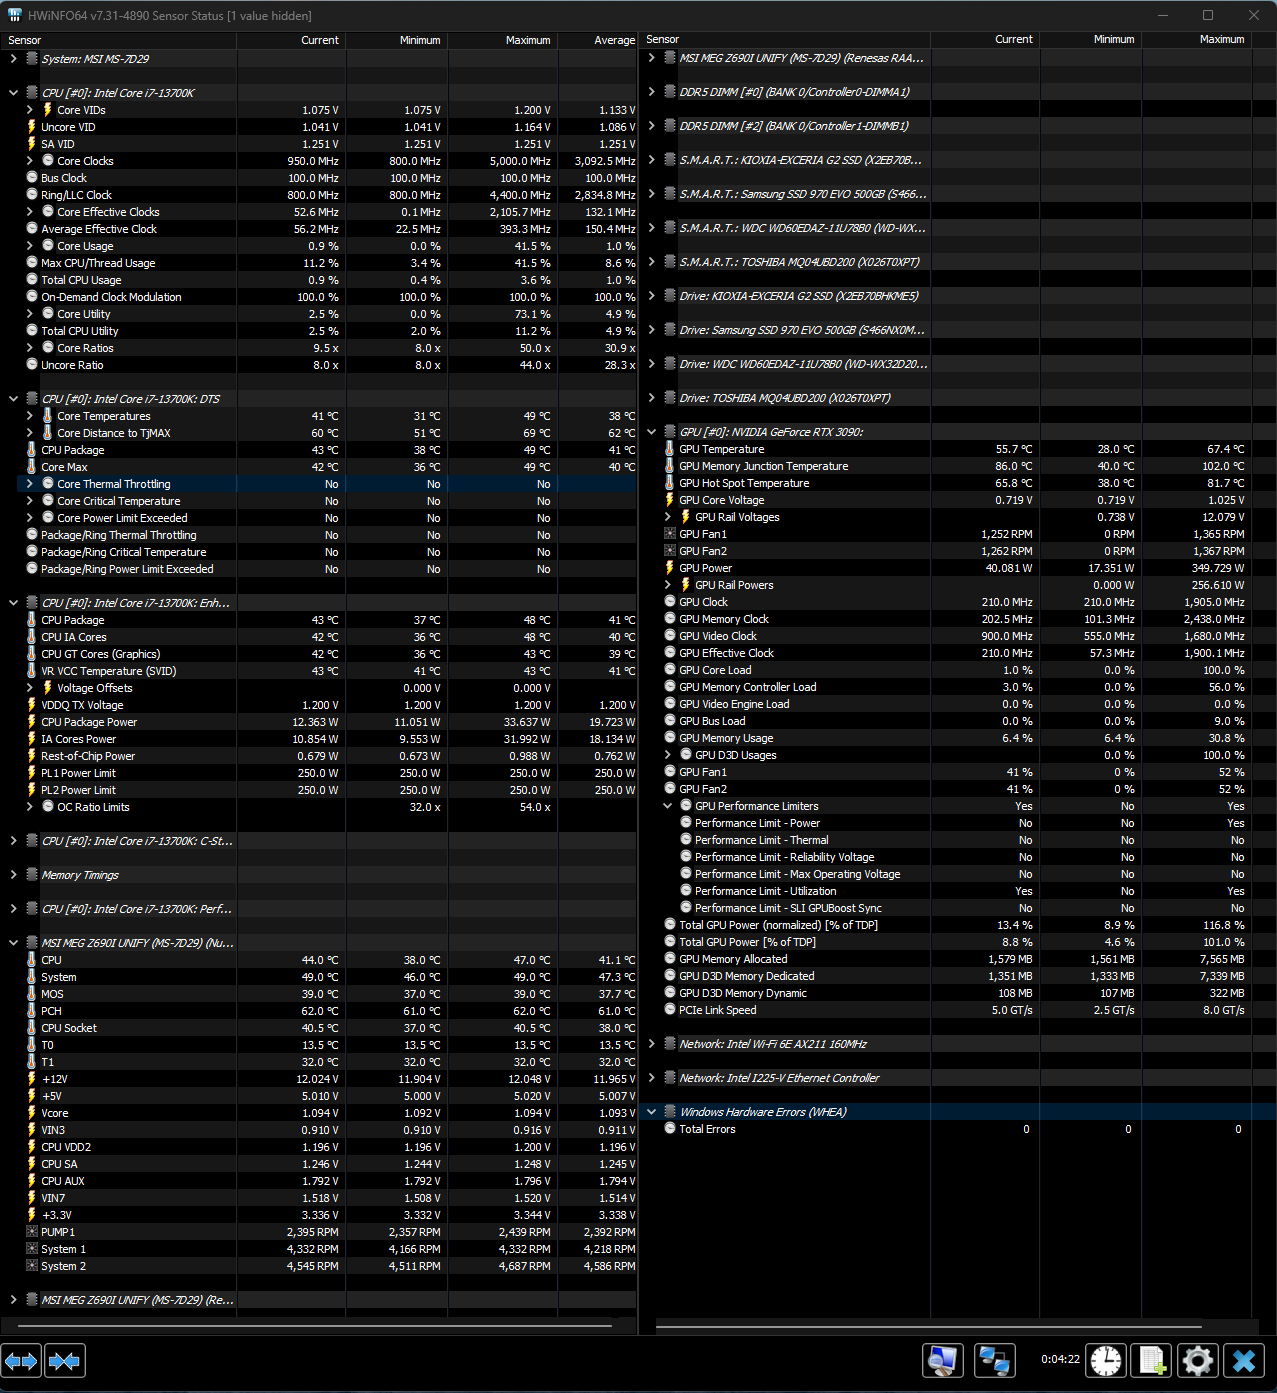Expand the OC Ratio Limits rows
This screenshot has height=1393, width=1277.
pos(29,807)
